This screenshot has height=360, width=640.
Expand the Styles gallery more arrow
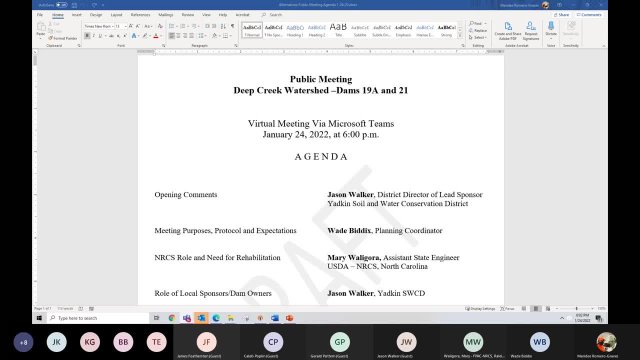tap(460, 36)
